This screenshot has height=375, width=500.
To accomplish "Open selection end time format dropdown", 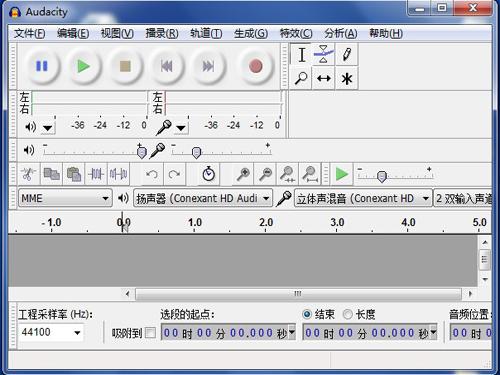I will [x=433, y=332].
